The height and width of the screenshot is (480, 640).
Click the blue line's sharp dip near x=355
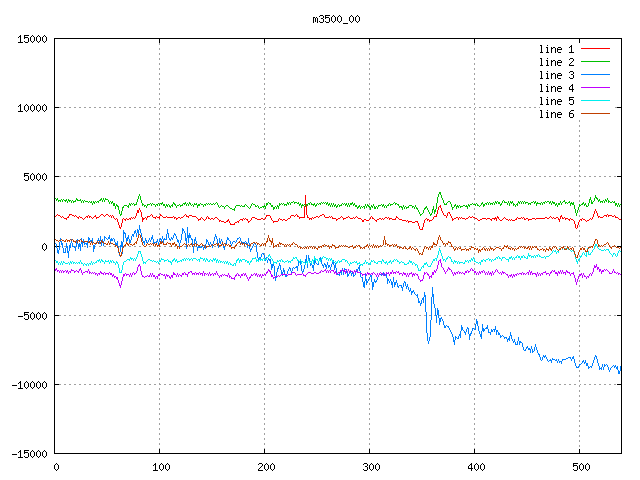tap(429, 340)
